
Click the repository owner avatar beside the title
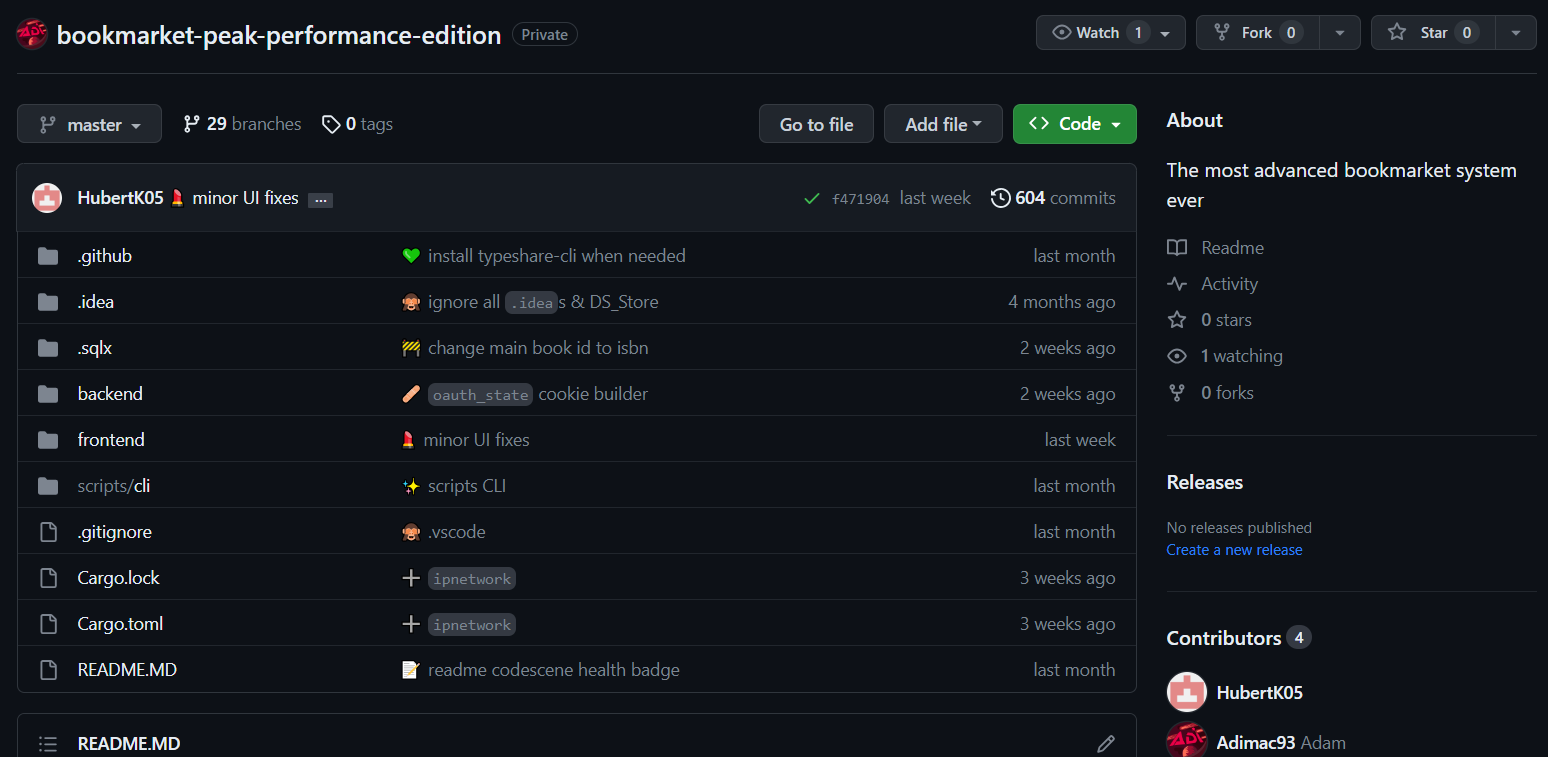point(32,35)
